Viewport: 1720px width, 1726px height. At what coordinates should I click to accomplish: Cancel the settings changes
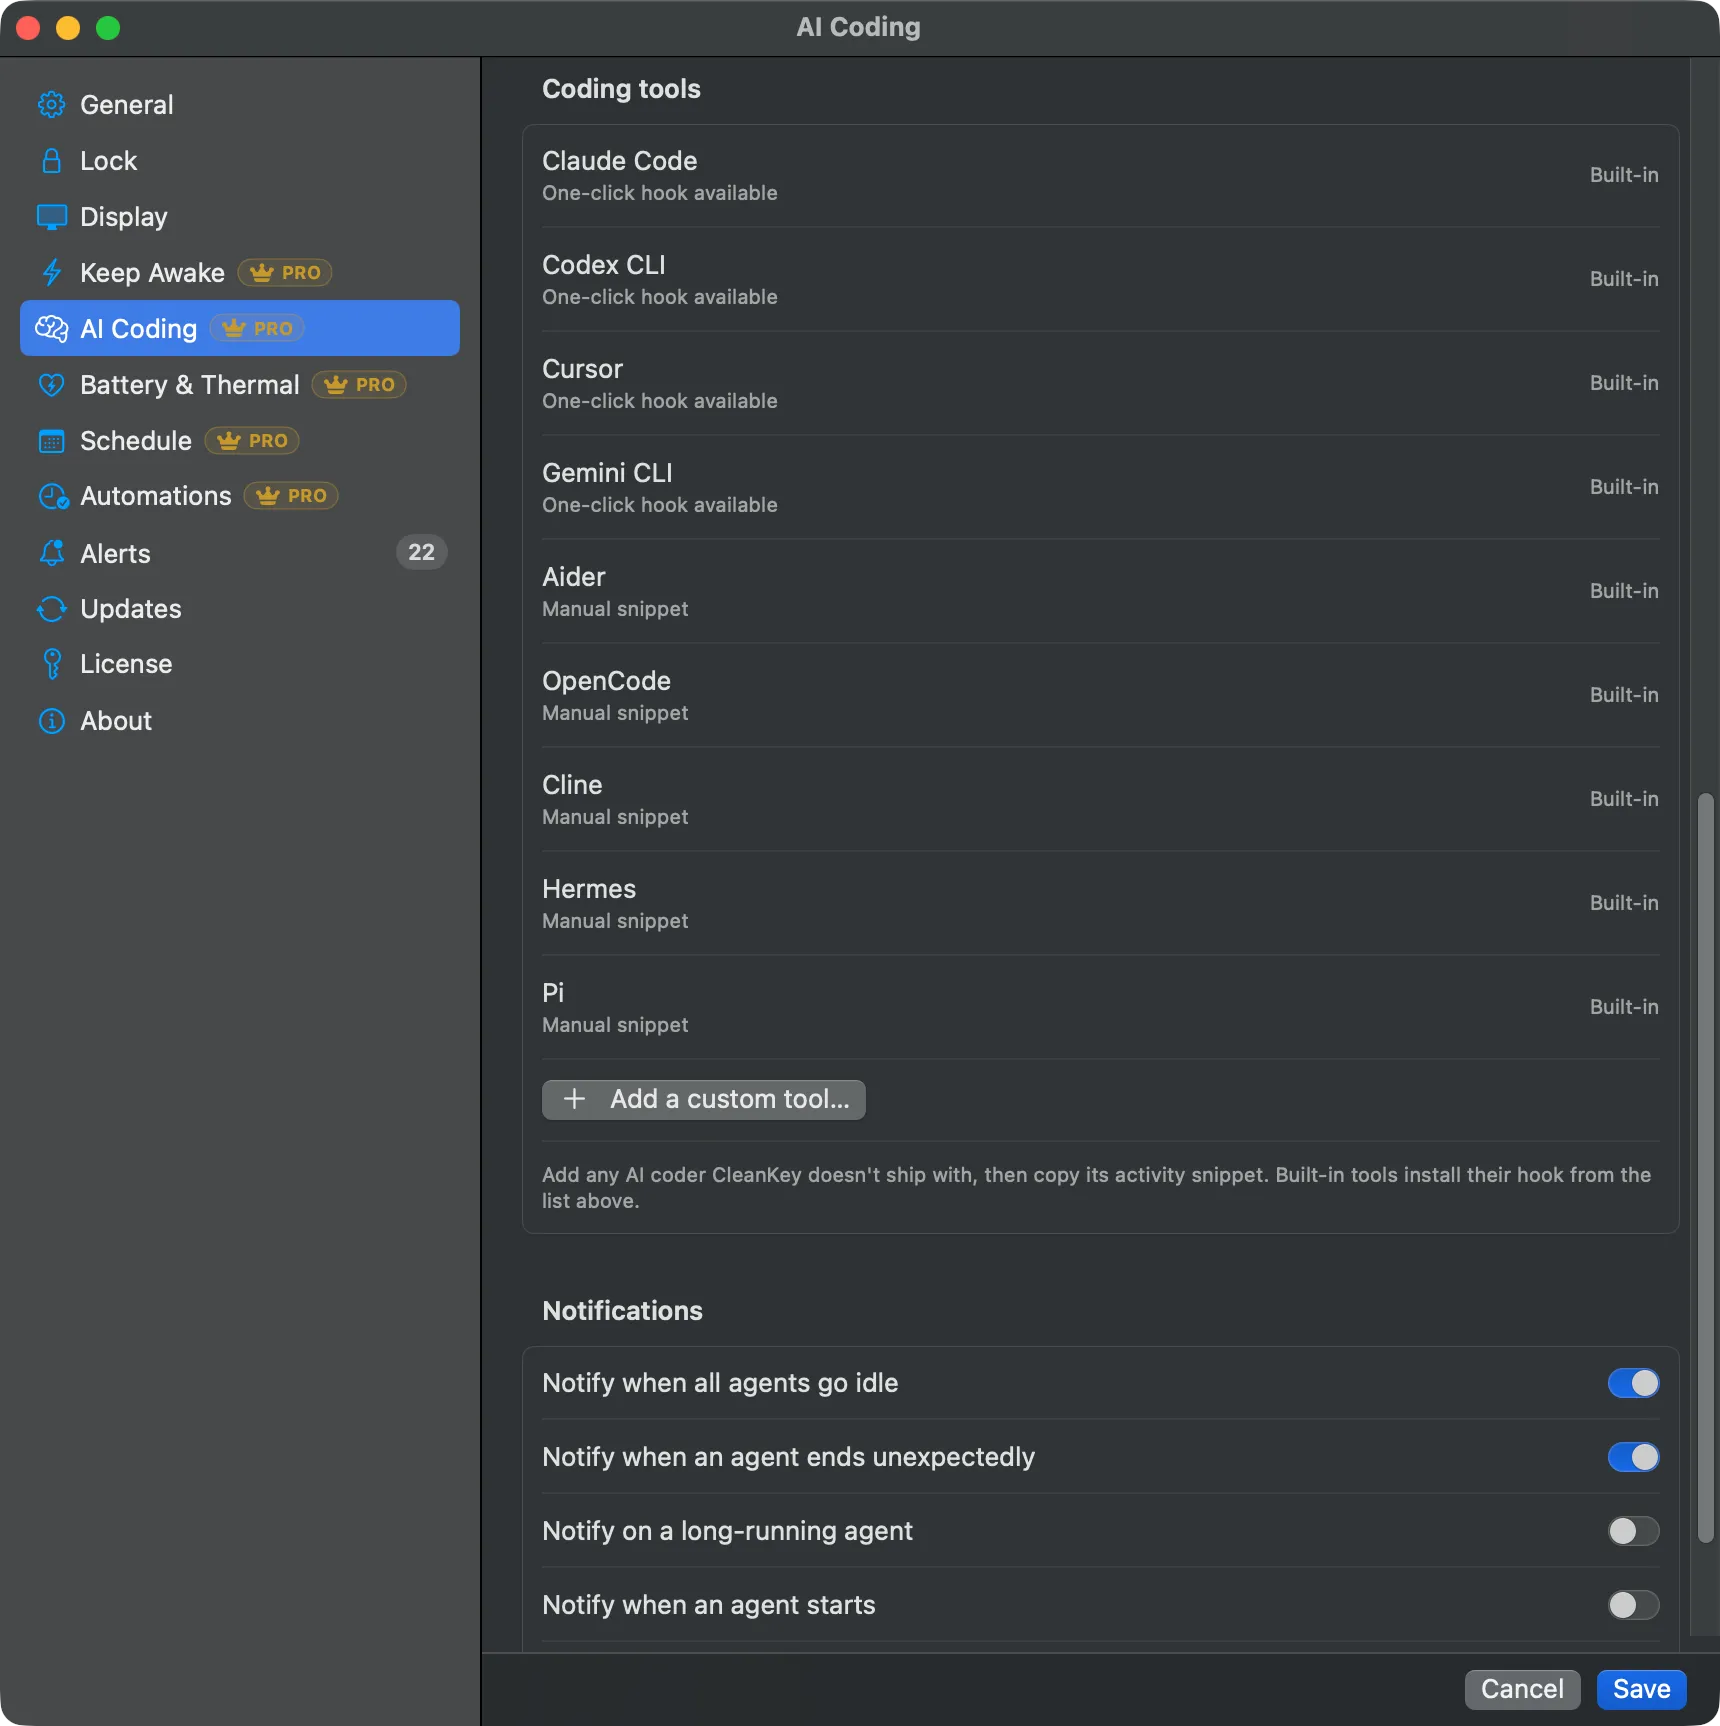coord(1522,1689)
